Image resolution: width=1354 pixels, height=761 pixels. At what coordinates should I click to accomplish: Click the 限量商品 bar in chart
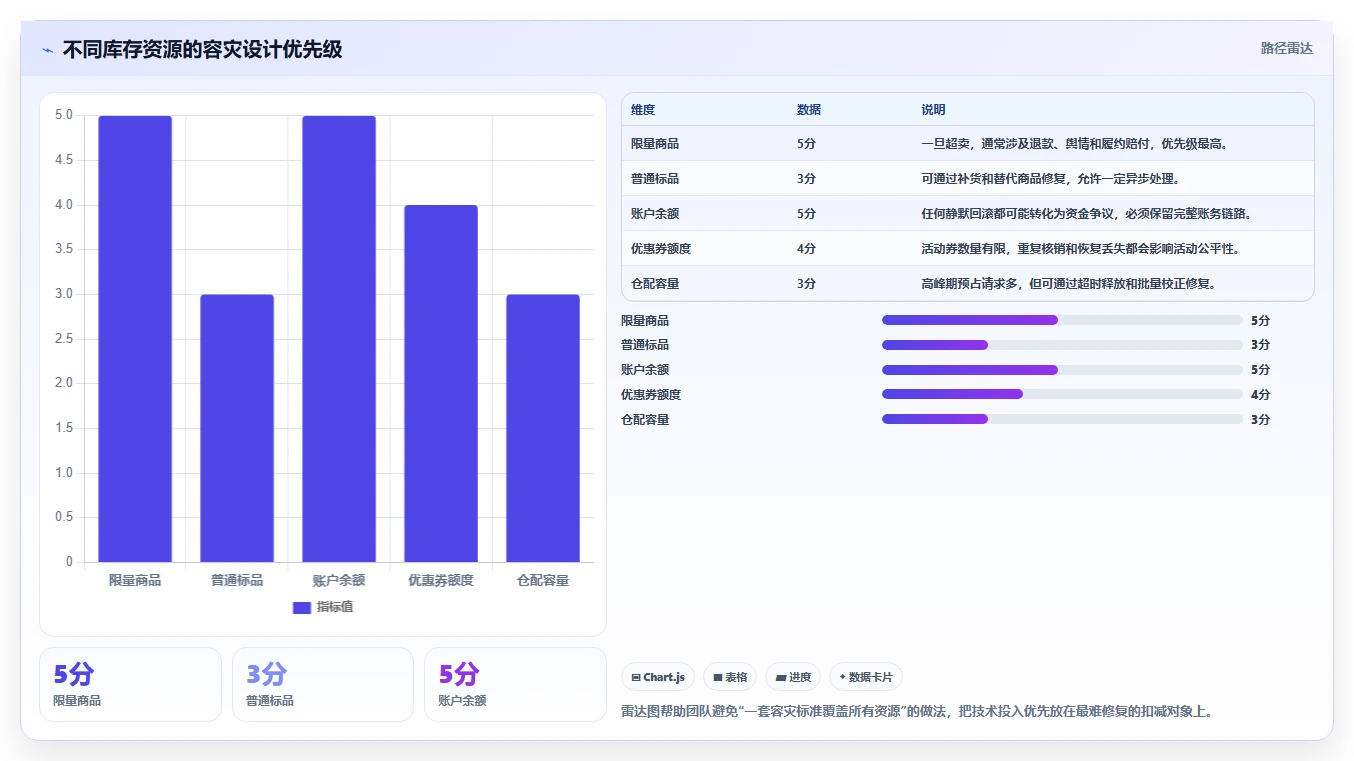pos(135,339)
